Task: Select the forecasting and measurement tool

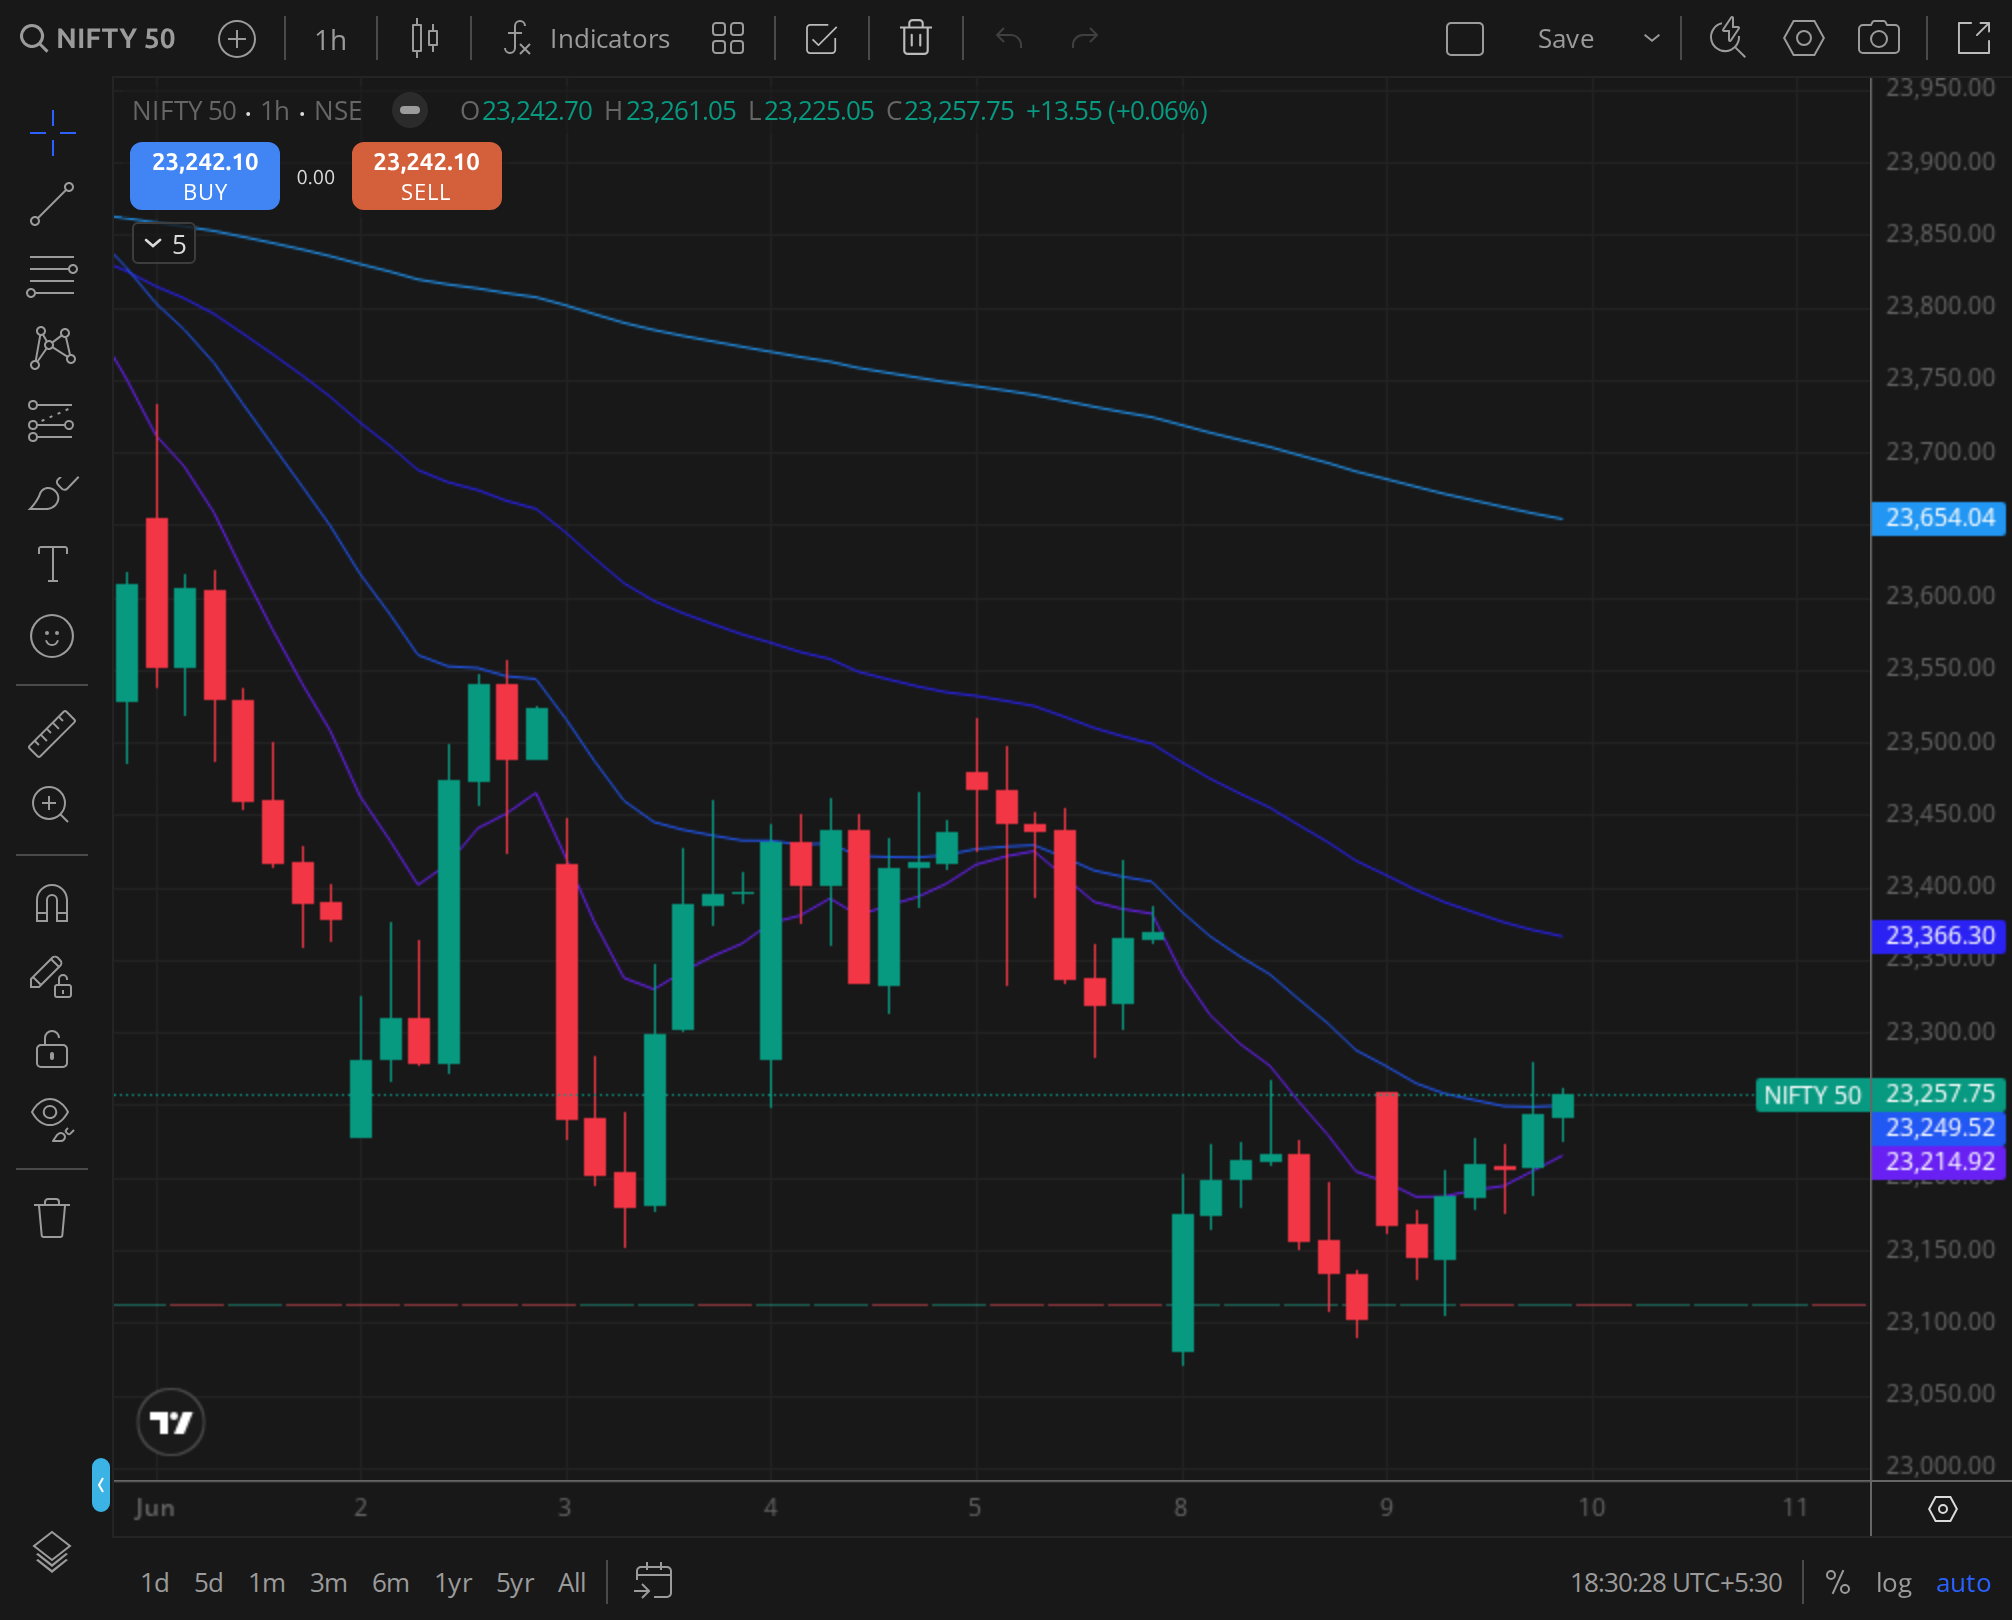Action: (x=52, y=420)
